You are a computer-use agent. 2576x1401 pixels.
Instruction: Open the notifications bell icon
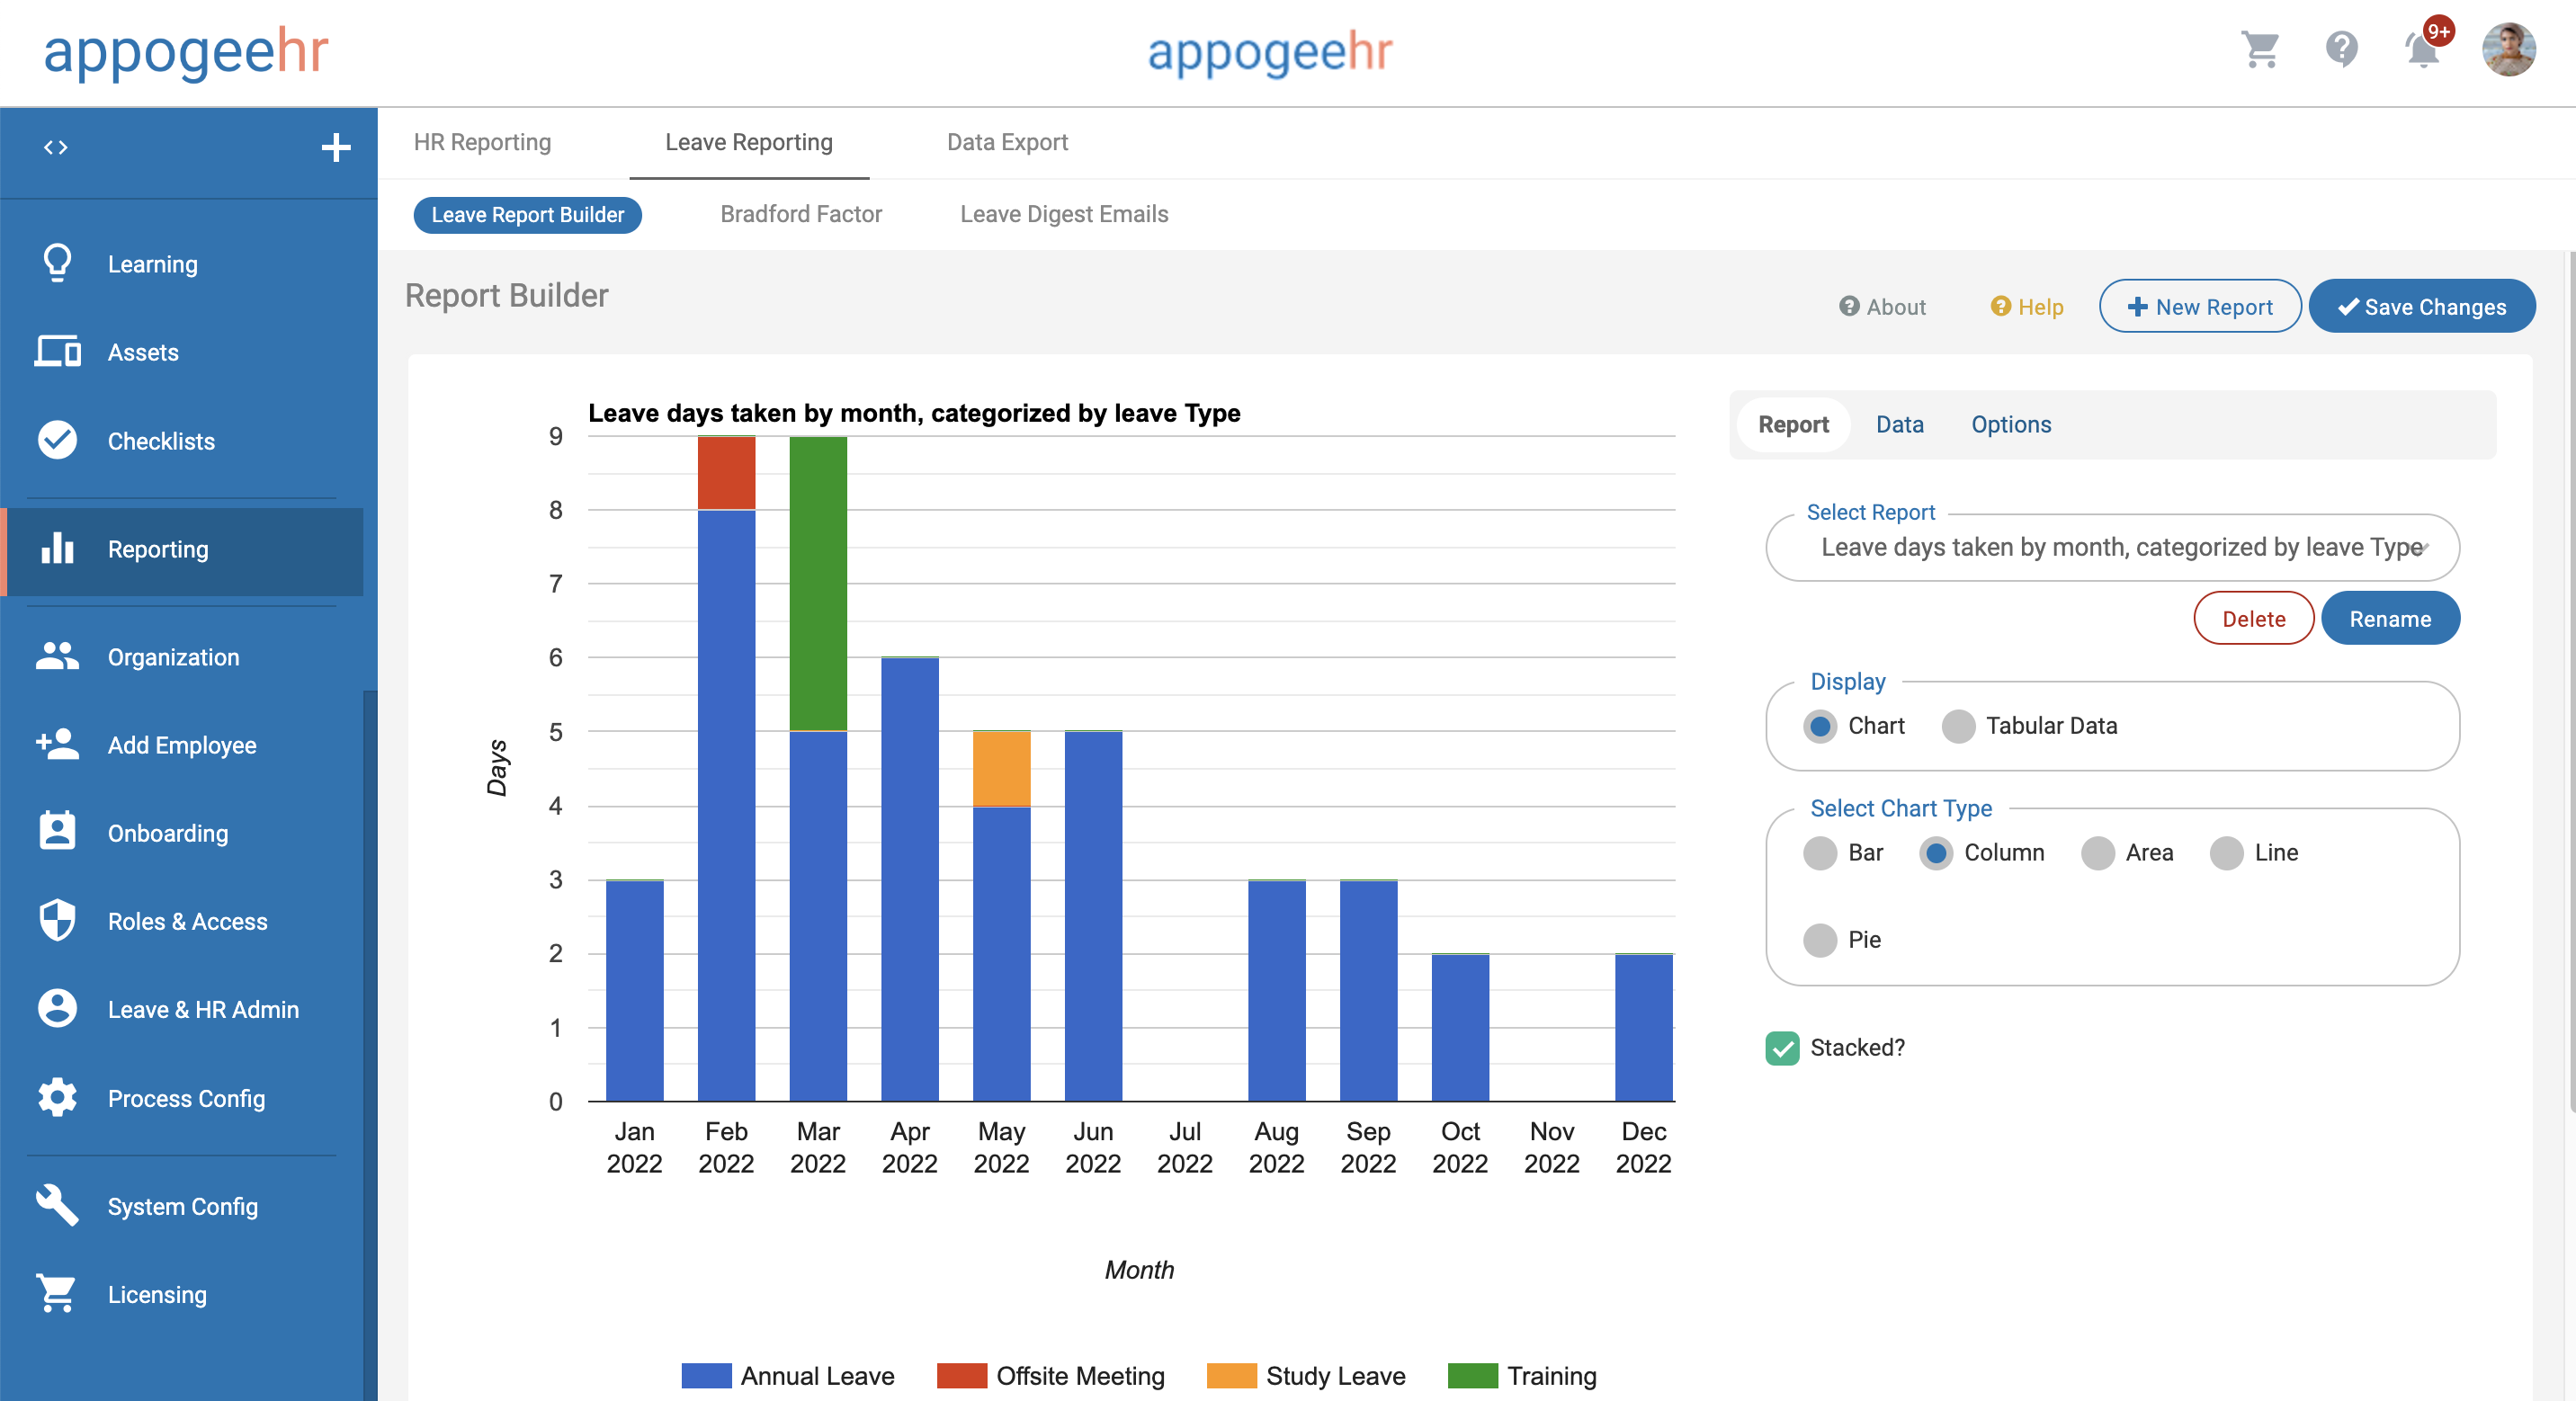pos(2422,50)
